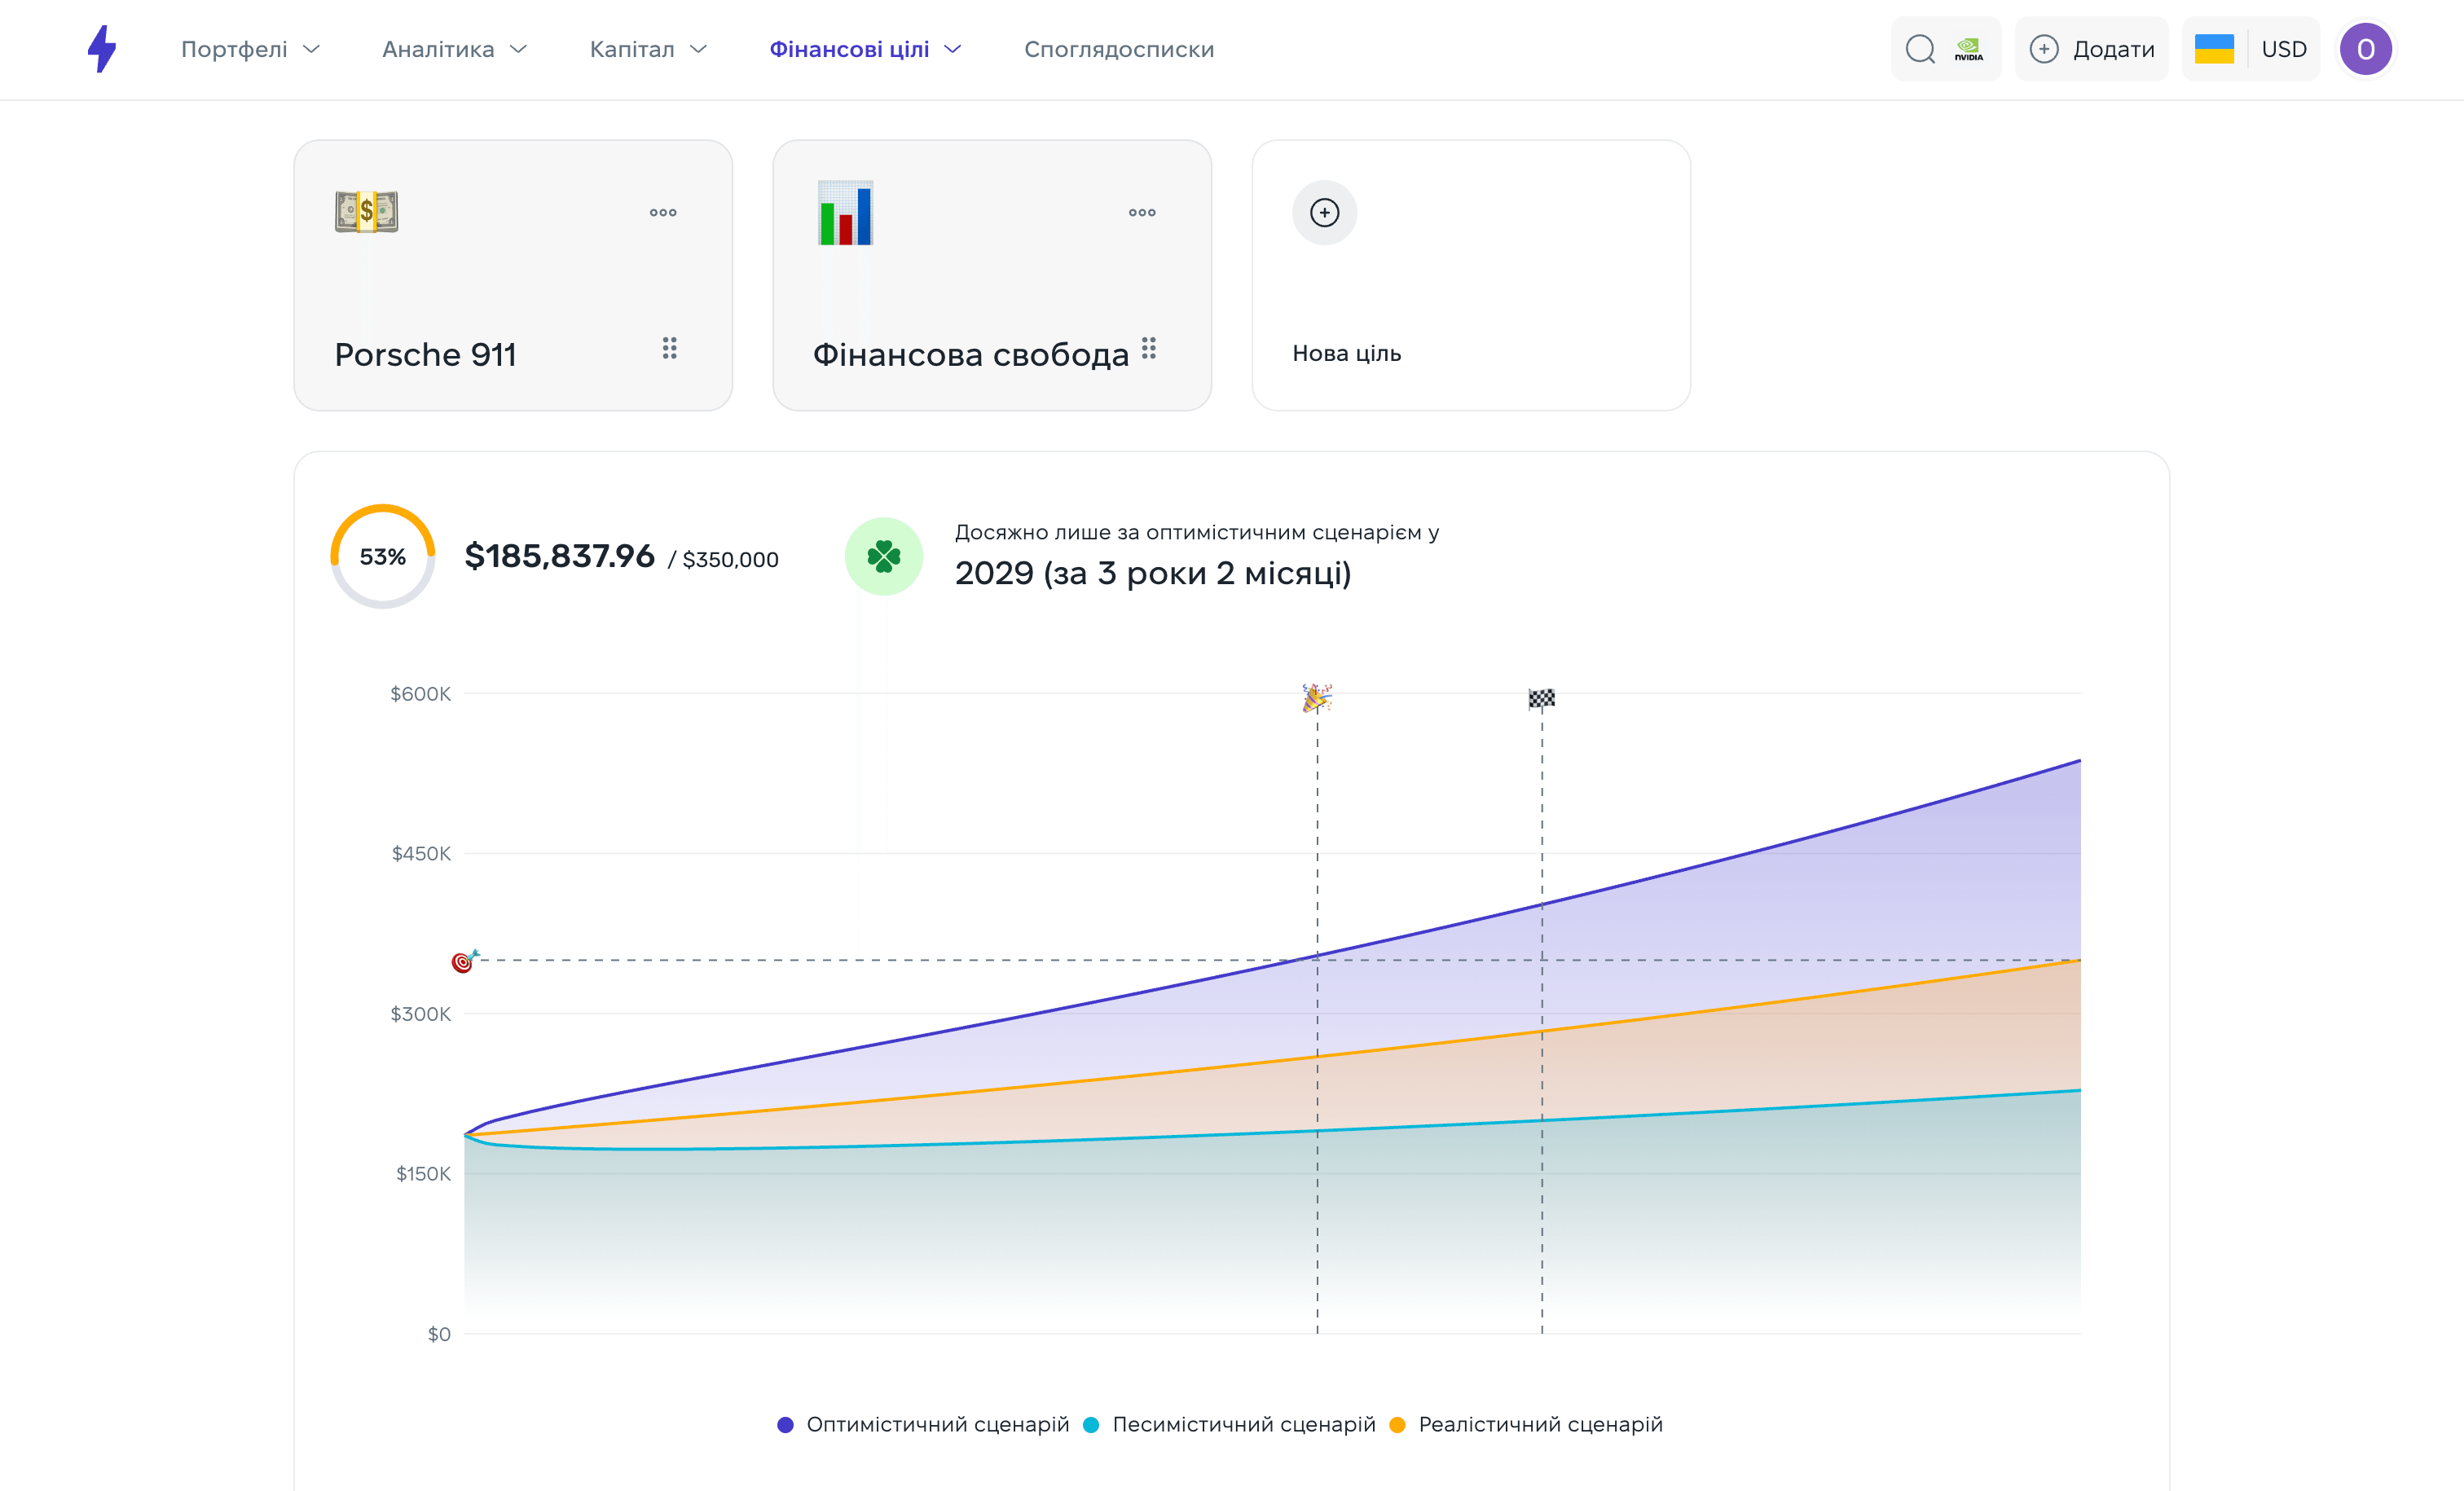
Task: Go to Споглядосписки page
Action: 1118,49
